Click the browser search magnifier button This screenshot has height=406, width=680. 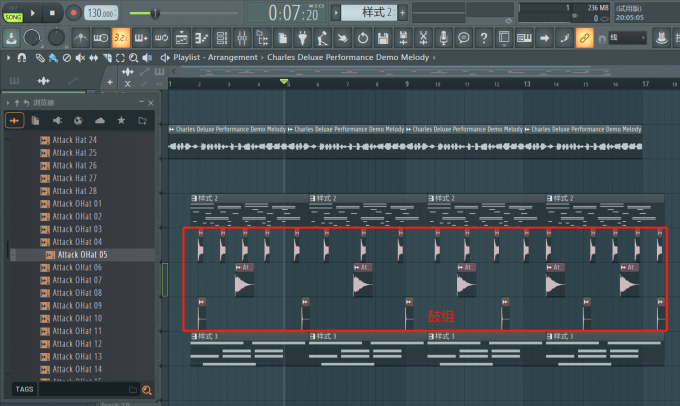[147, 390]
